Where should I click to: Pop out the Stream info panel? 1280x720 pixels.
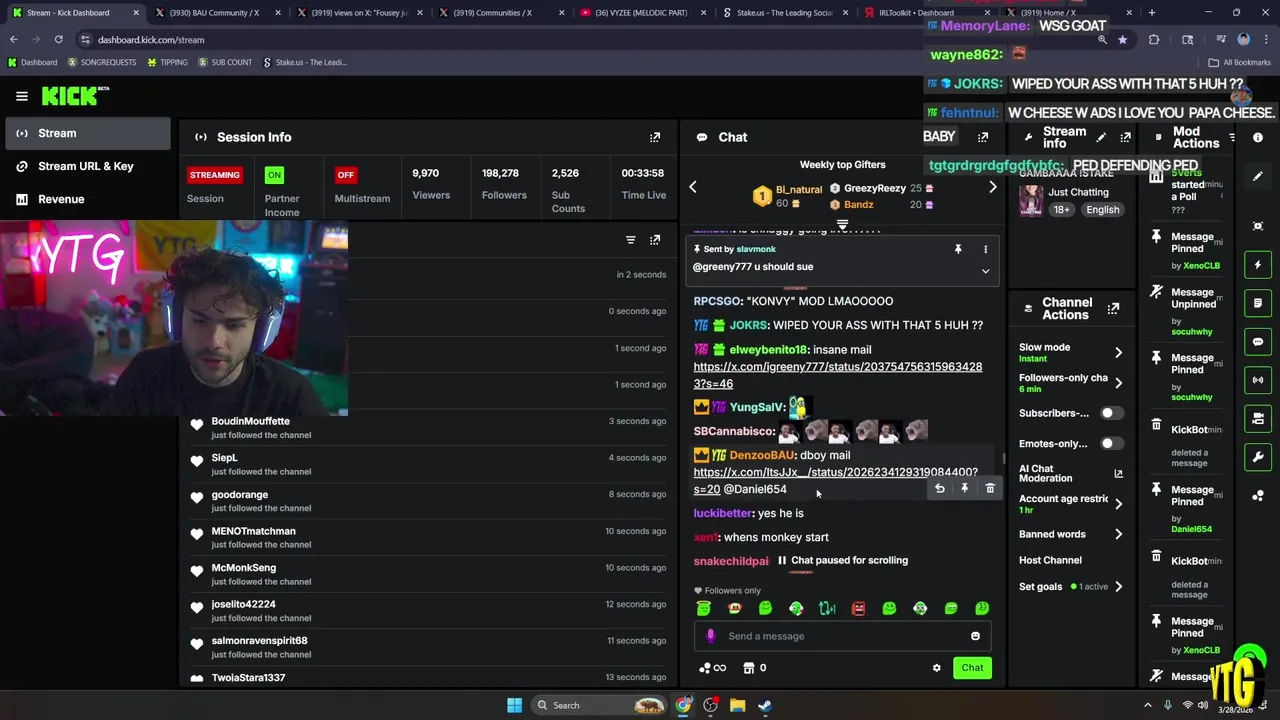1125,137
